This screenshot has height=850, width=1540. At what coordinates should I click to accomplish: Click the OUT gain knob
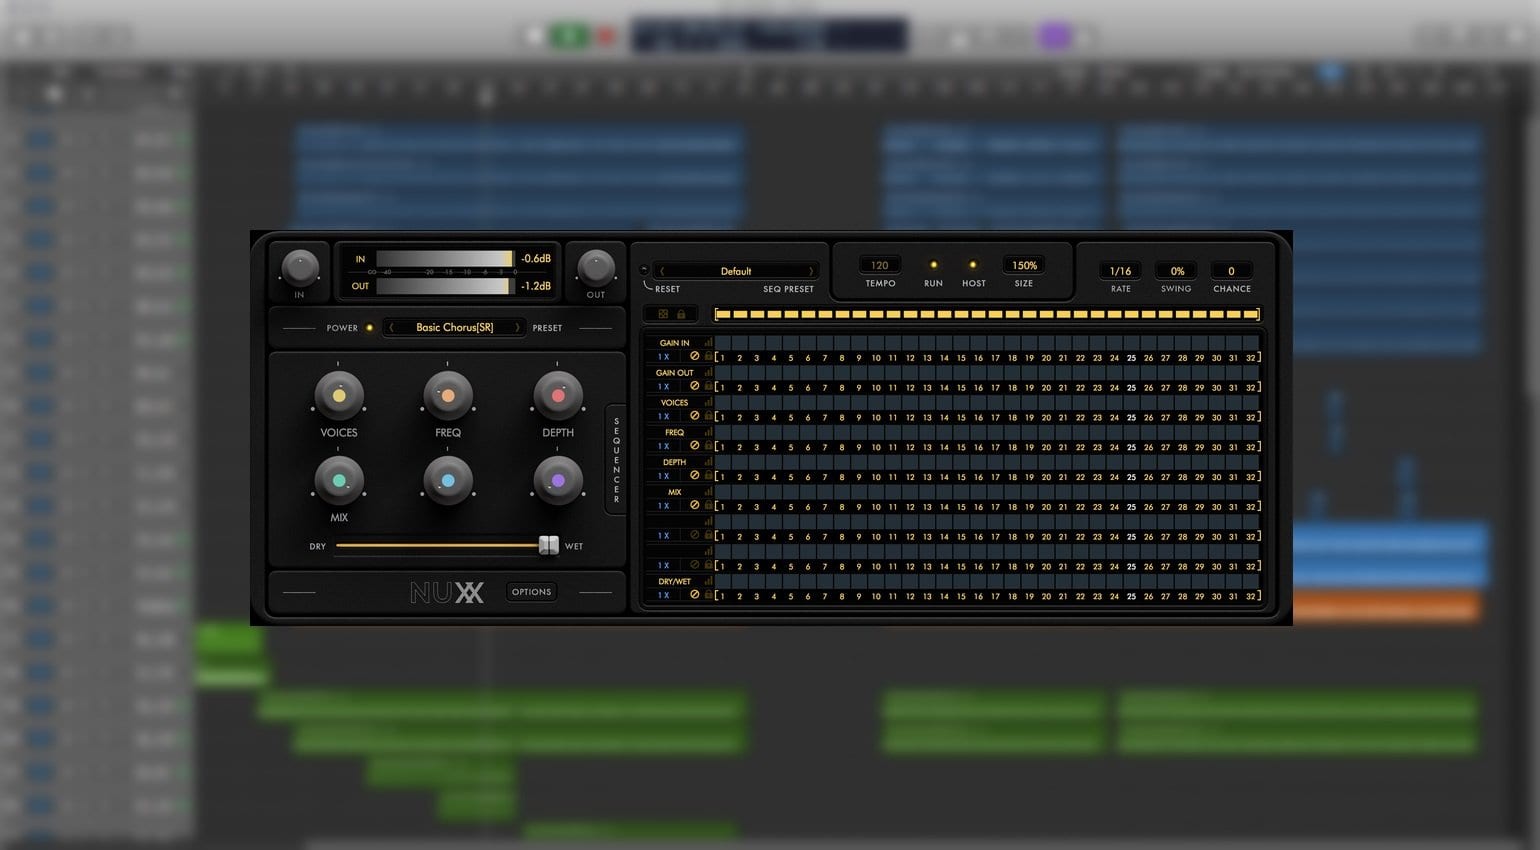point(596,268)
